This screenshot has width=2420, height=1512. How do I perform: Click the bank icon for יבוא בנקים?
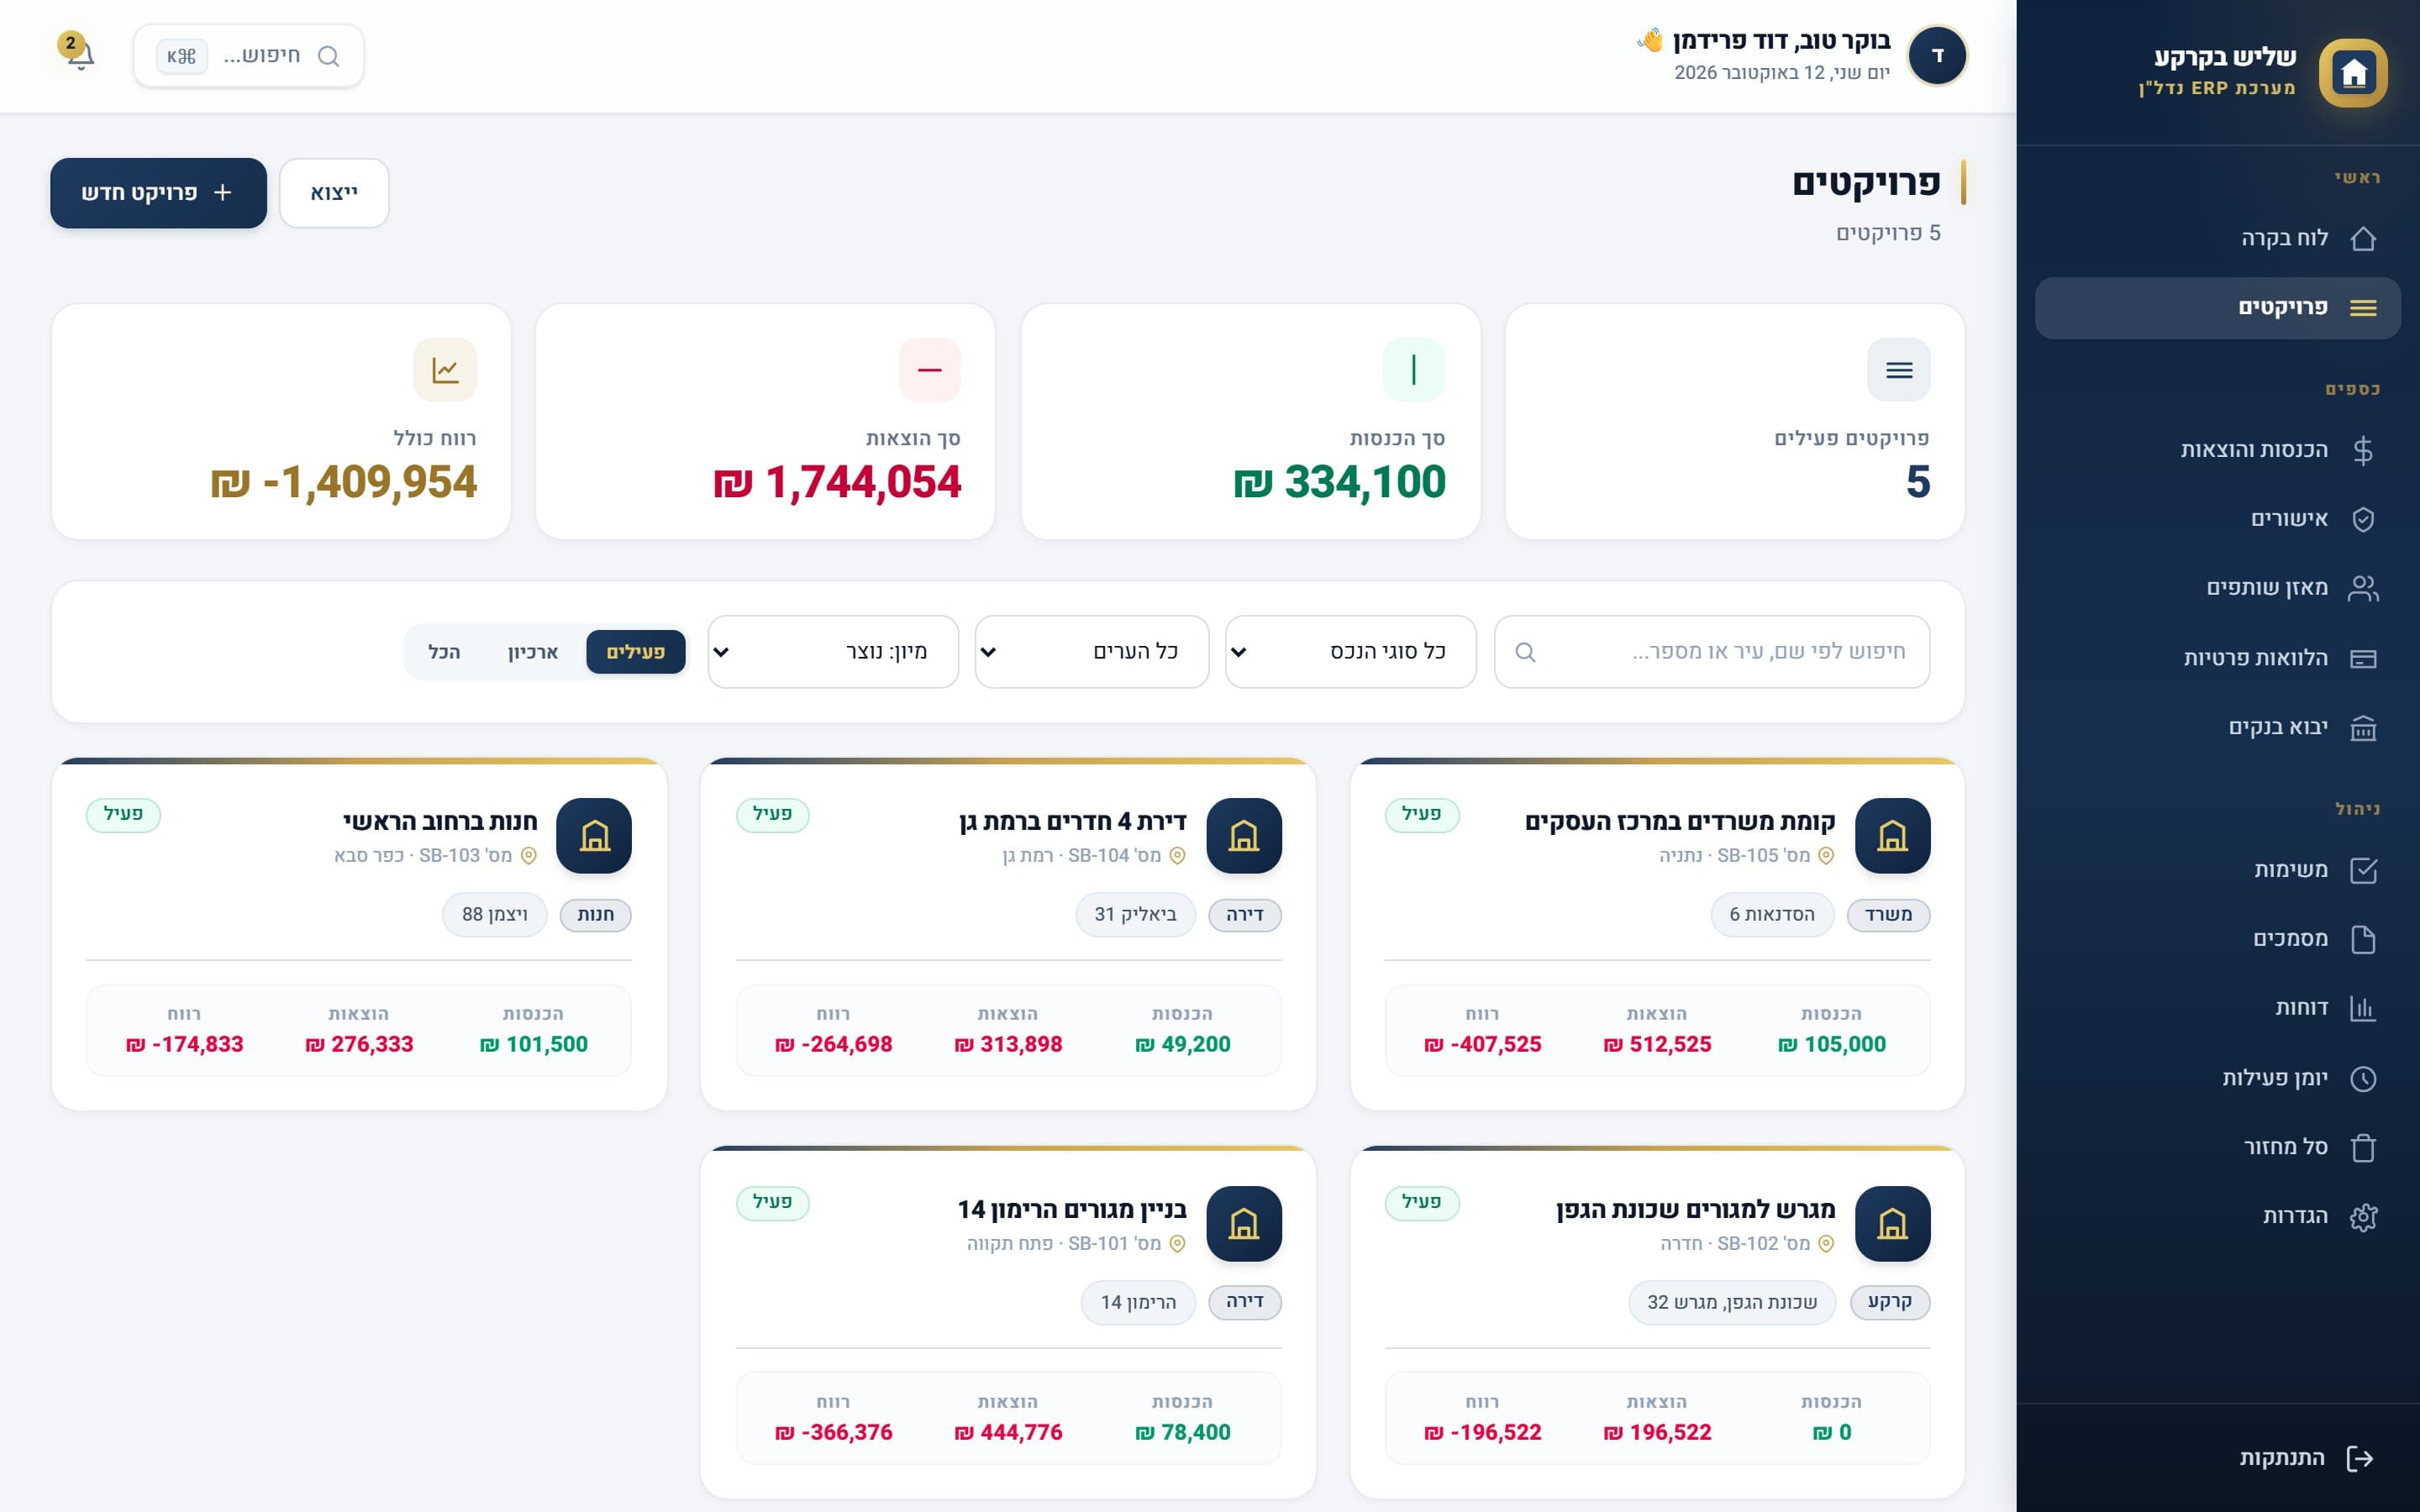pos(2363,728)
